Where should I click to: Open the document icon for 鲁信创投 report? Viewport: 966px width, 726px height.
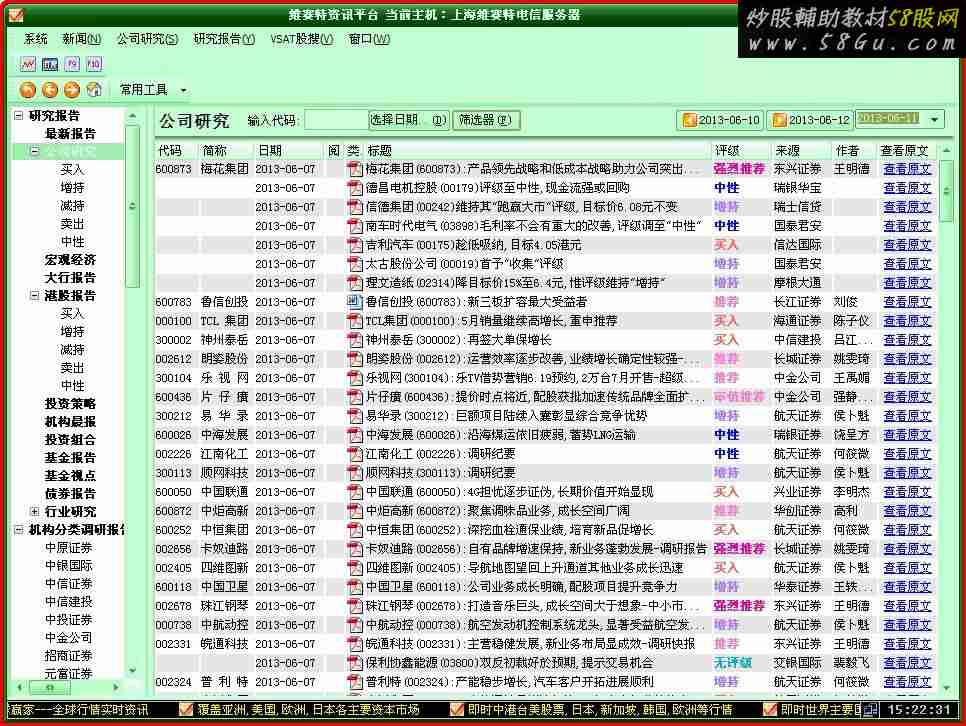click(355, 302)
